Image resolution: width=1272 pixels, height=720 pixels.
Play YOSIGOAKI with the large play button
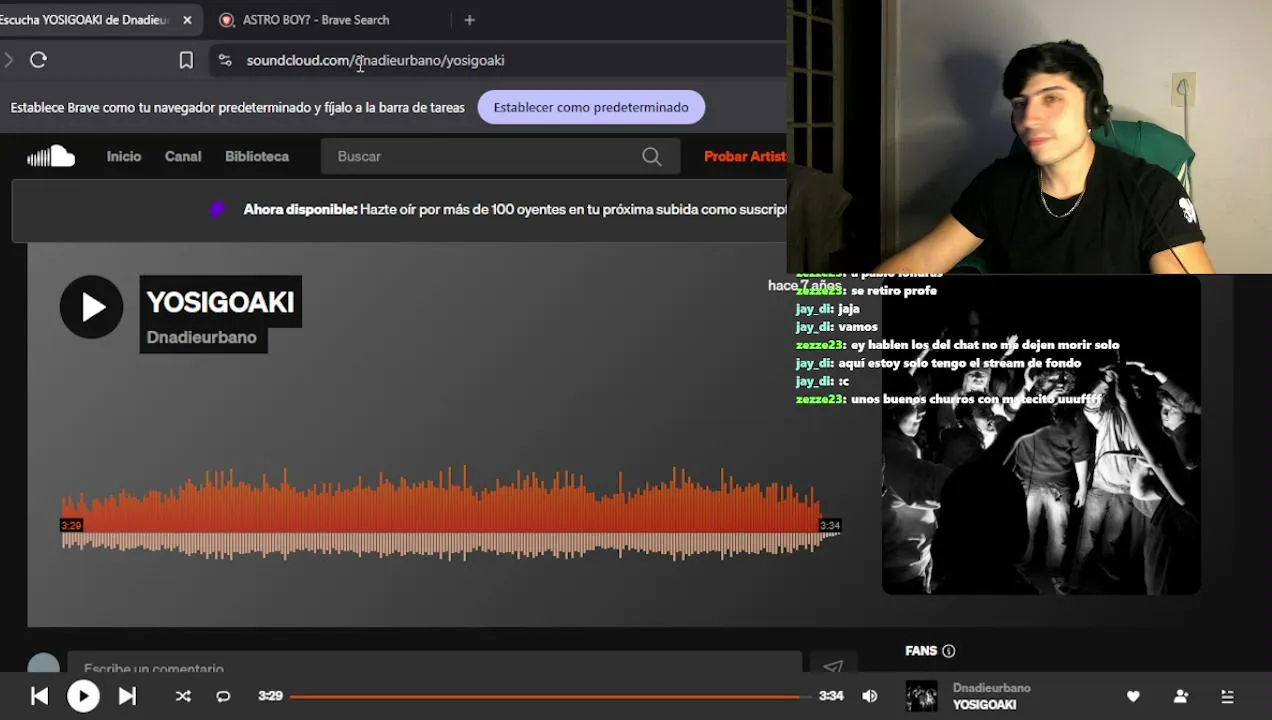coord(91,307)
